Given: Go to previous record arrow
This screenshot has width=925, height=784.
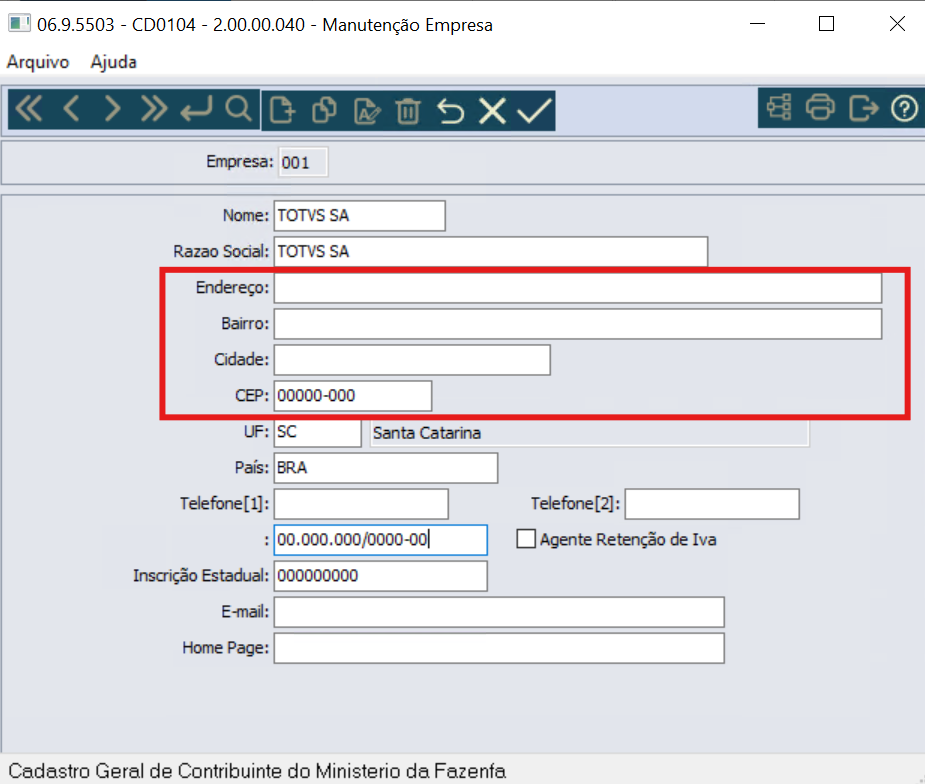Looking at the screenshot, I should pyautogui.click(x=71, y=110).
